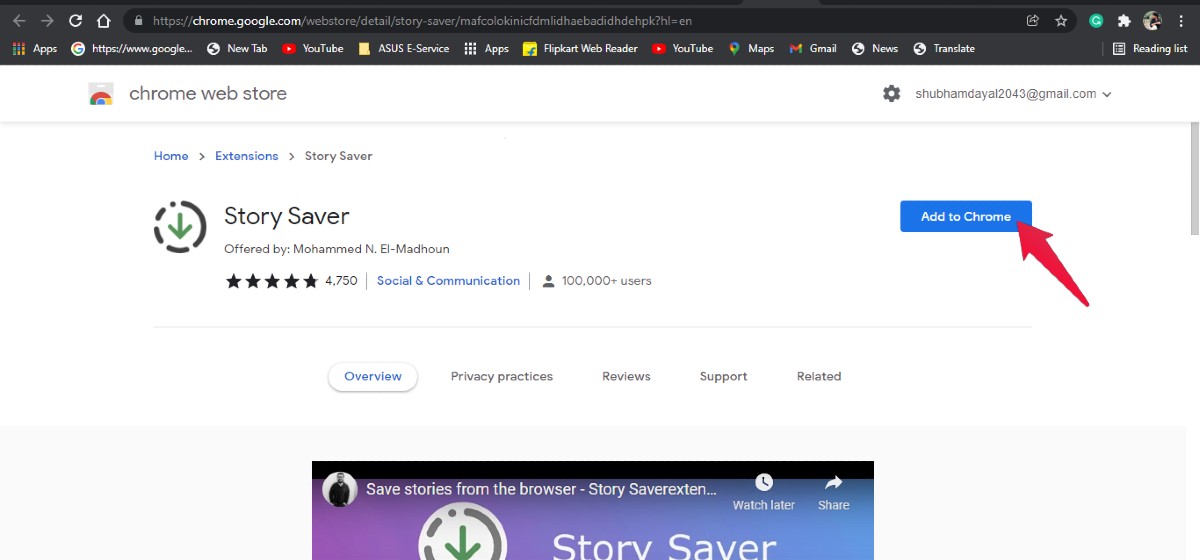Viewport: 1200px width, 560px height.
Task: Click the Story Saver extension icon
Action: [x=180, y=226]
